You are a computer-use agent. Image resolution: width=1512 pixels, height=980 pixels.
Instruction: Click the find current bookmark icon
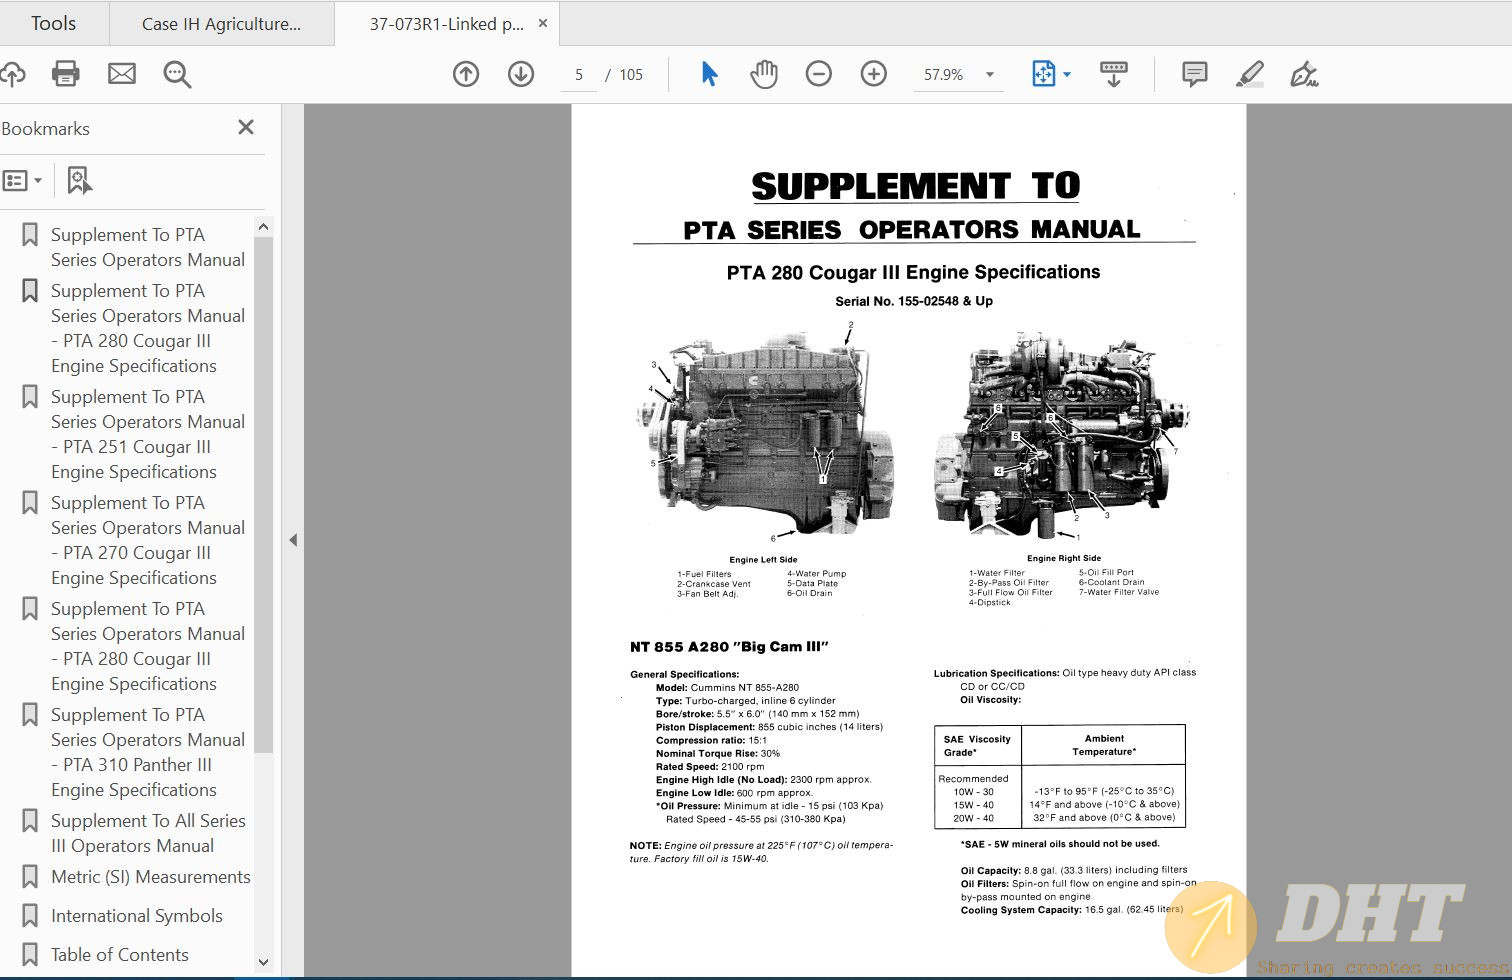79,181
